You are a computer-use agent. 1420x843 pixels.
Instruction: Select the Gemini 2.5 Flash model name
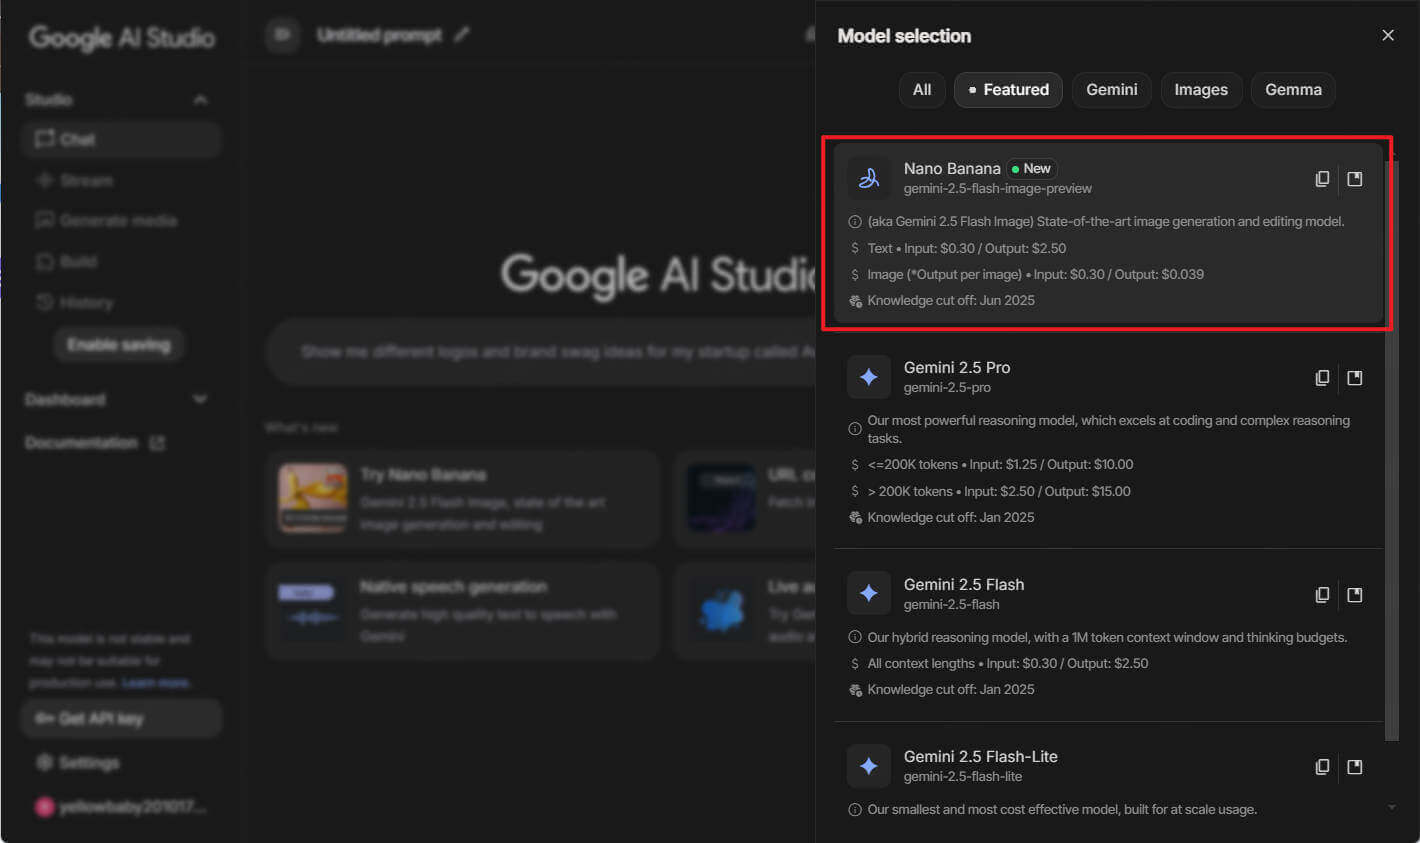(x=964, y=585)
